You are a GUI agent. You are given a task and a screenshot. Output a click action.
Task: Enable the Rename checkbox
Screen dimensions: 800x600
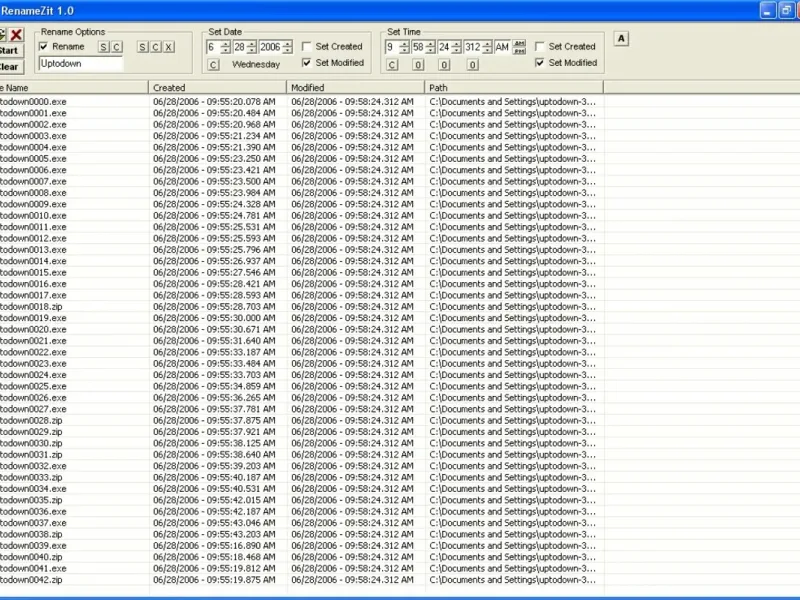click(x=44, y=46)
